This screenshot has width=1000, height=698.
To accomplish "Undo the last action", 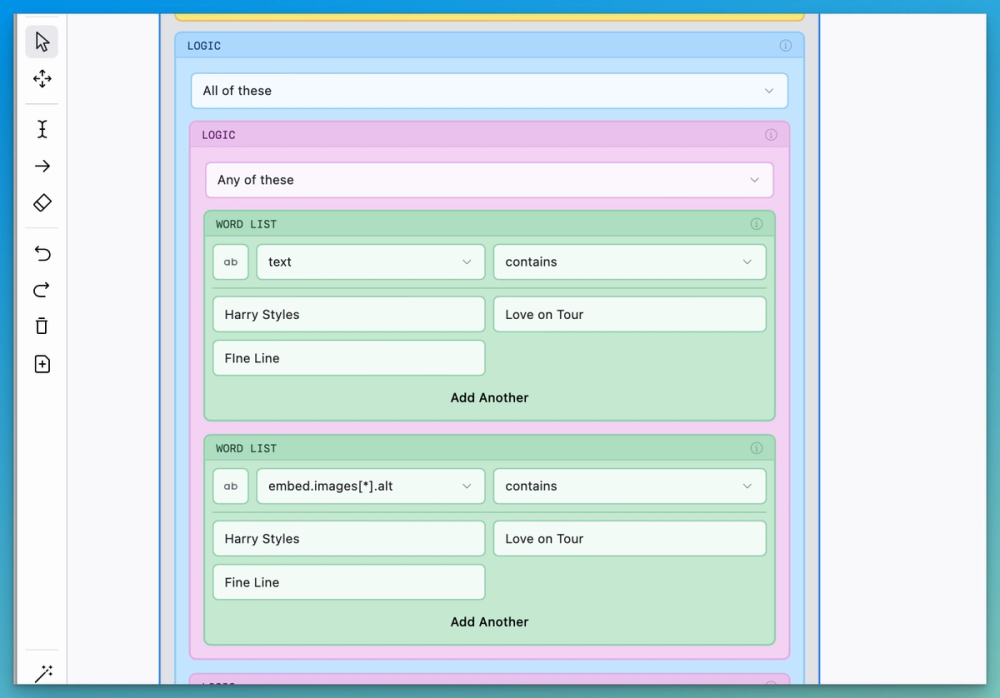I will click(42, 253).
